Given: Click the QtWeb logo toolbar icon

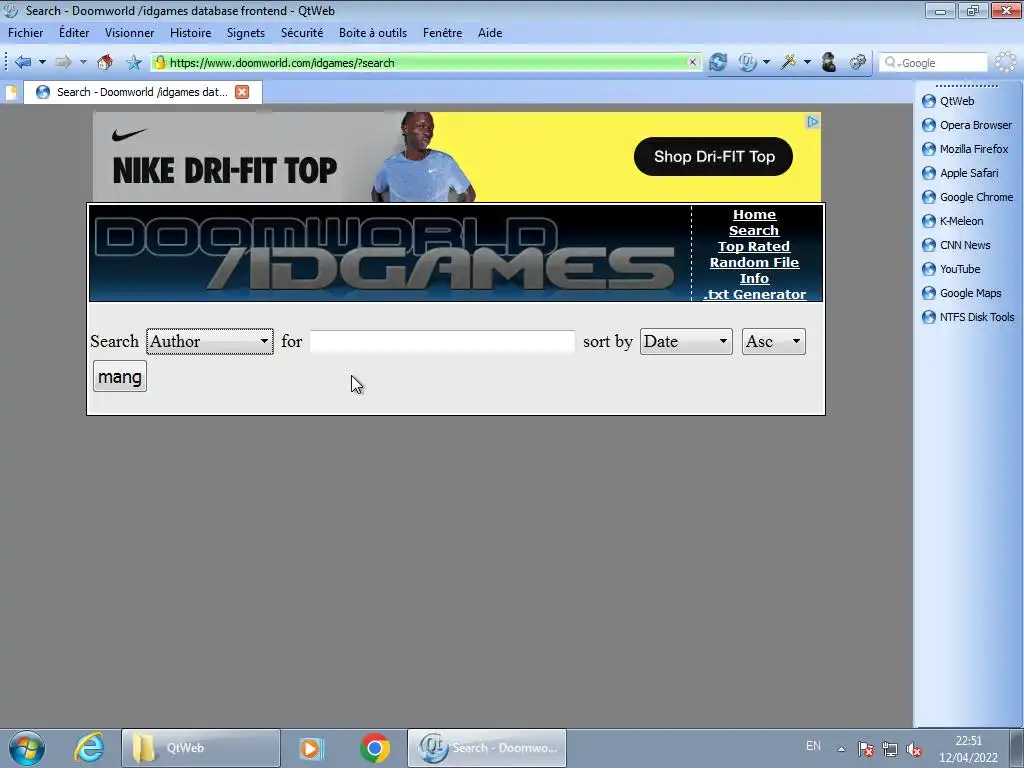Looking at the screenshot, I should (747, 63).
